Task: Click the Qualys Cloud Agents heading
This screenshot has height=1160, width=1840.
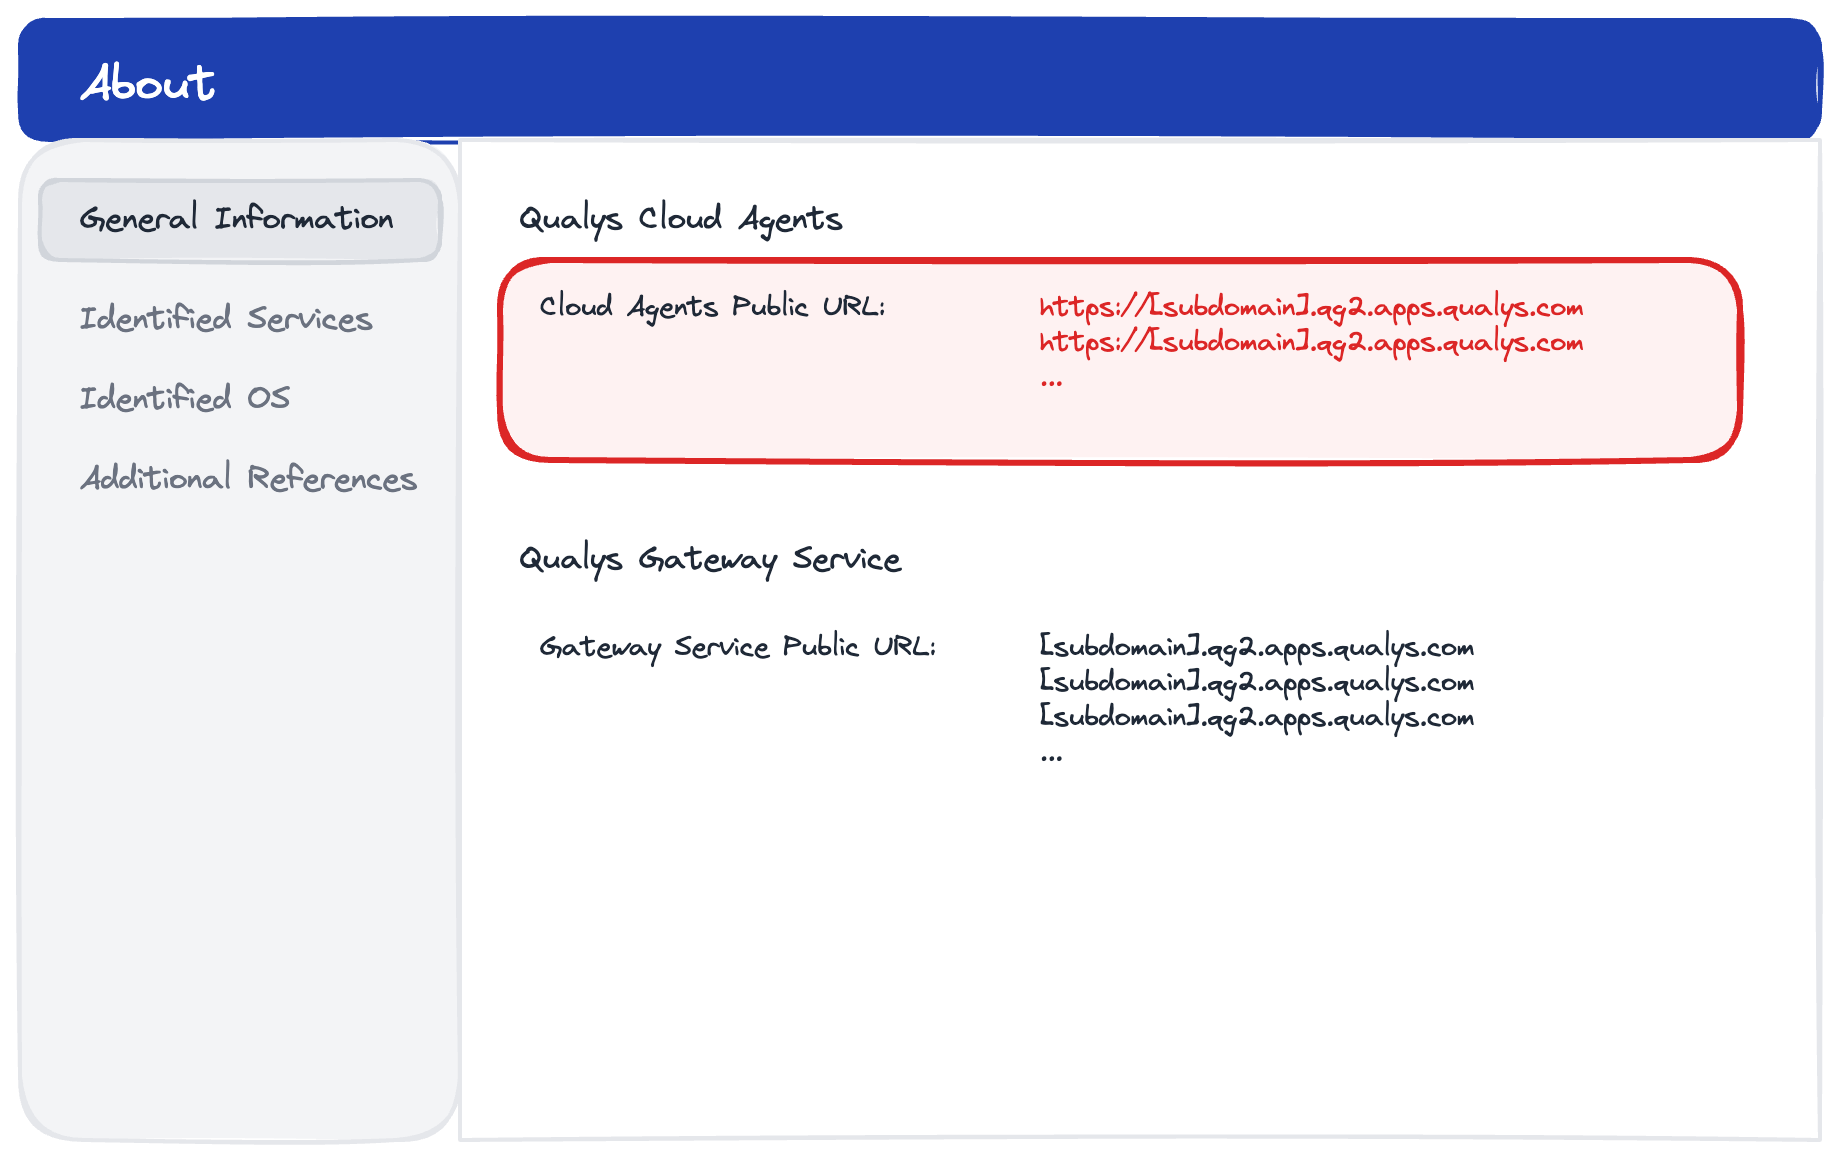Action: point(680,217)
